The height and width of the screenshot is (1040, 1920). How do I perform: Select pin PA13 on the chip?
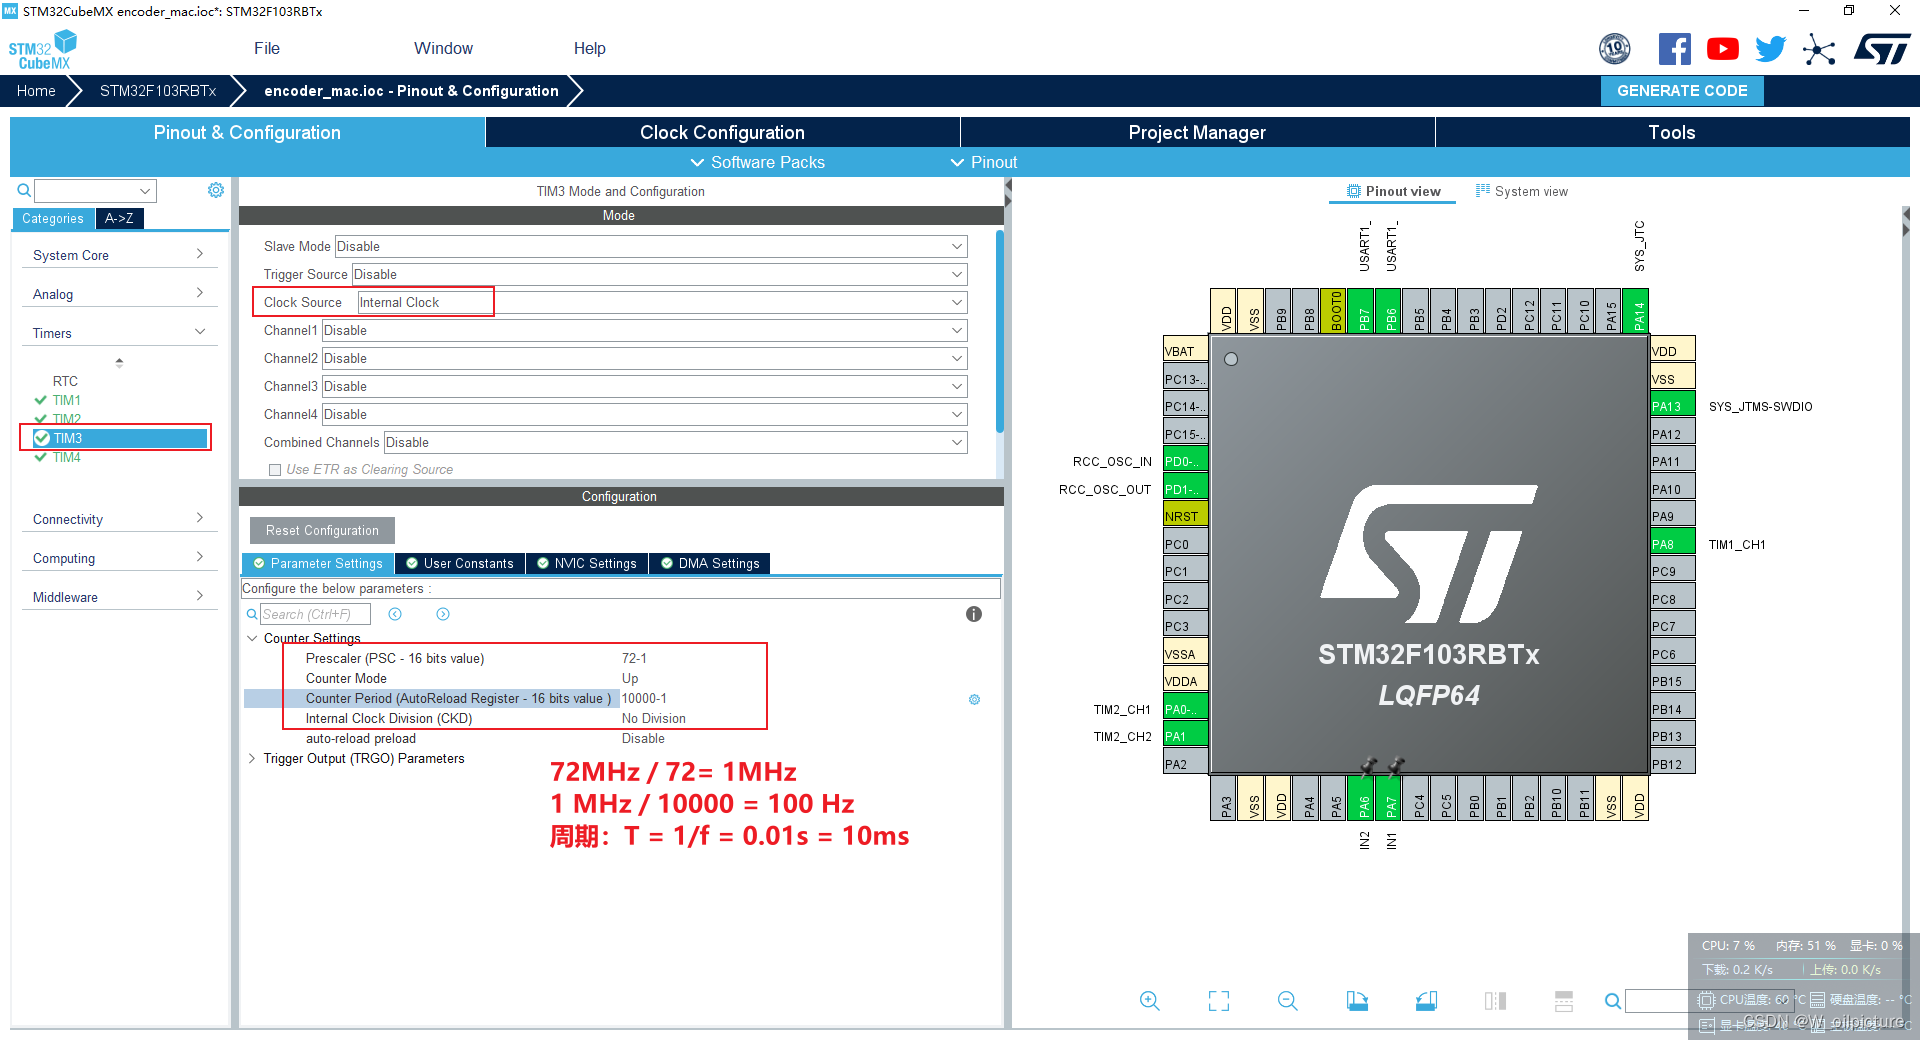(x=1672, y=406)
